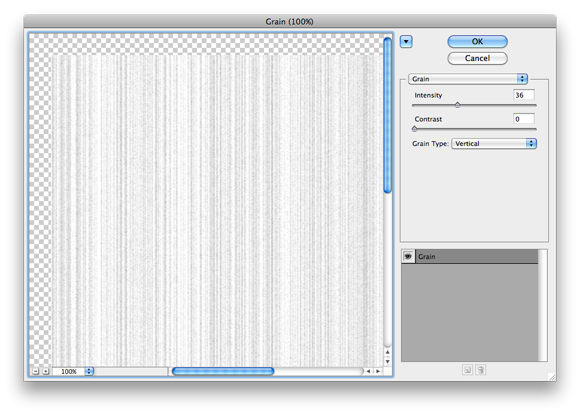Screen dimensions: 580x414
Task: Click the zoom out minus button
Action: [x=36, y=371]
